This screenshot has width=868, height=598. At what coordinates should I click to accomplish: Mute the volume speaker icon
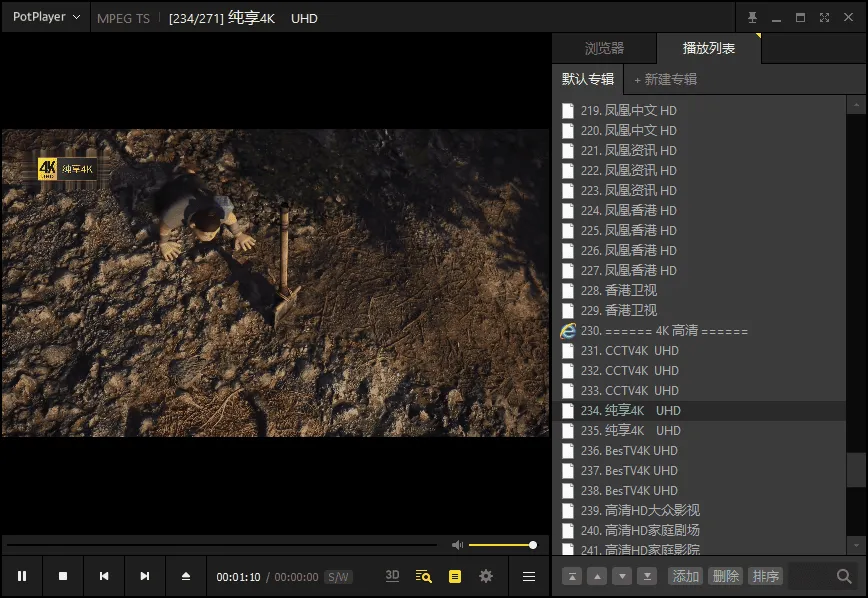click(x=457, y=544)
